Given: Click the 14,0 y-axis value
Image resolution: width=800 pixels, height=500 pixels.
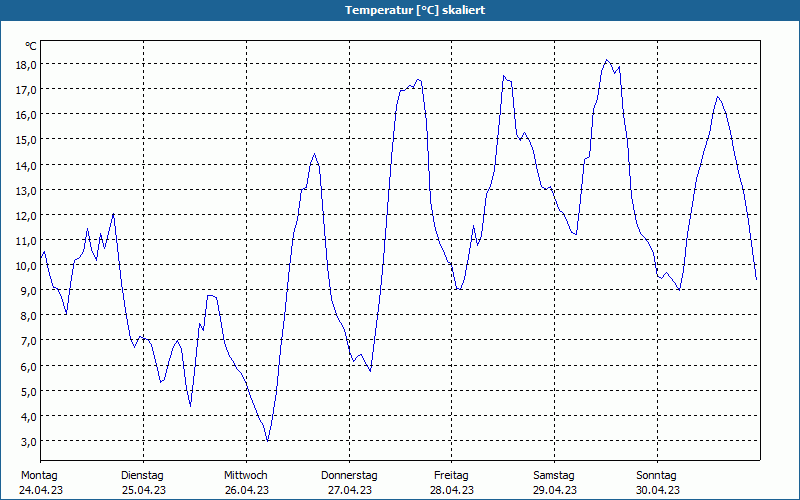Looking at the screenshot, I should [26, 165].
